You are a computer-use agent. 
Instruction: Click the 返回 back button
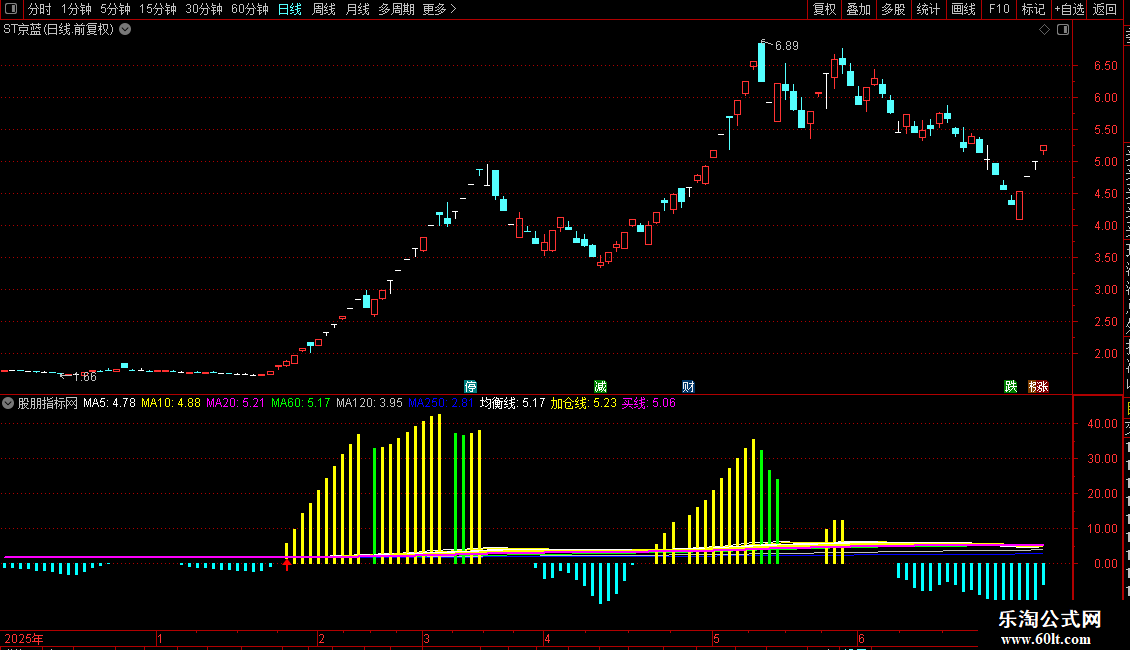tap(1104, 9)
